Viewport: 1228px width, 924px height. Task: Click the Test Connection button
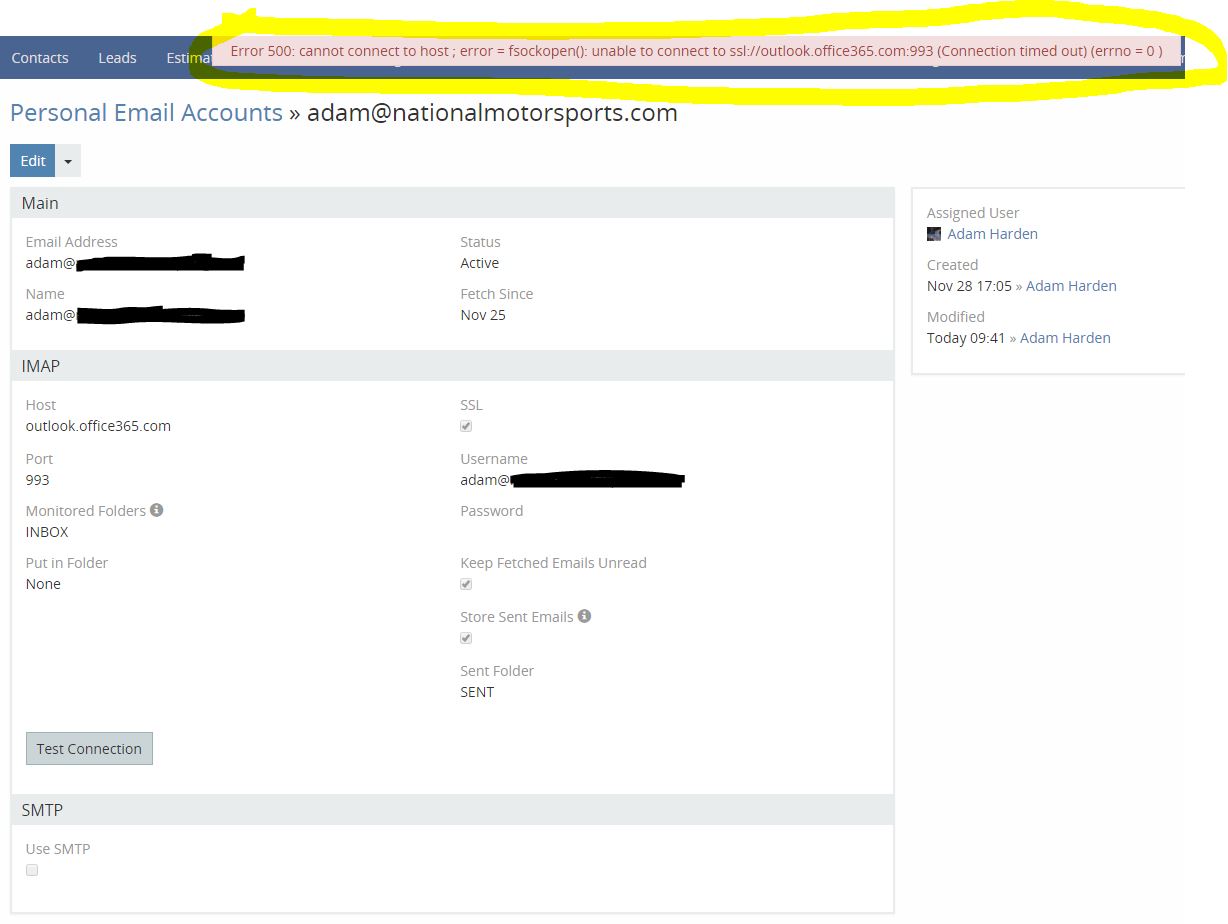pos(89,749)
